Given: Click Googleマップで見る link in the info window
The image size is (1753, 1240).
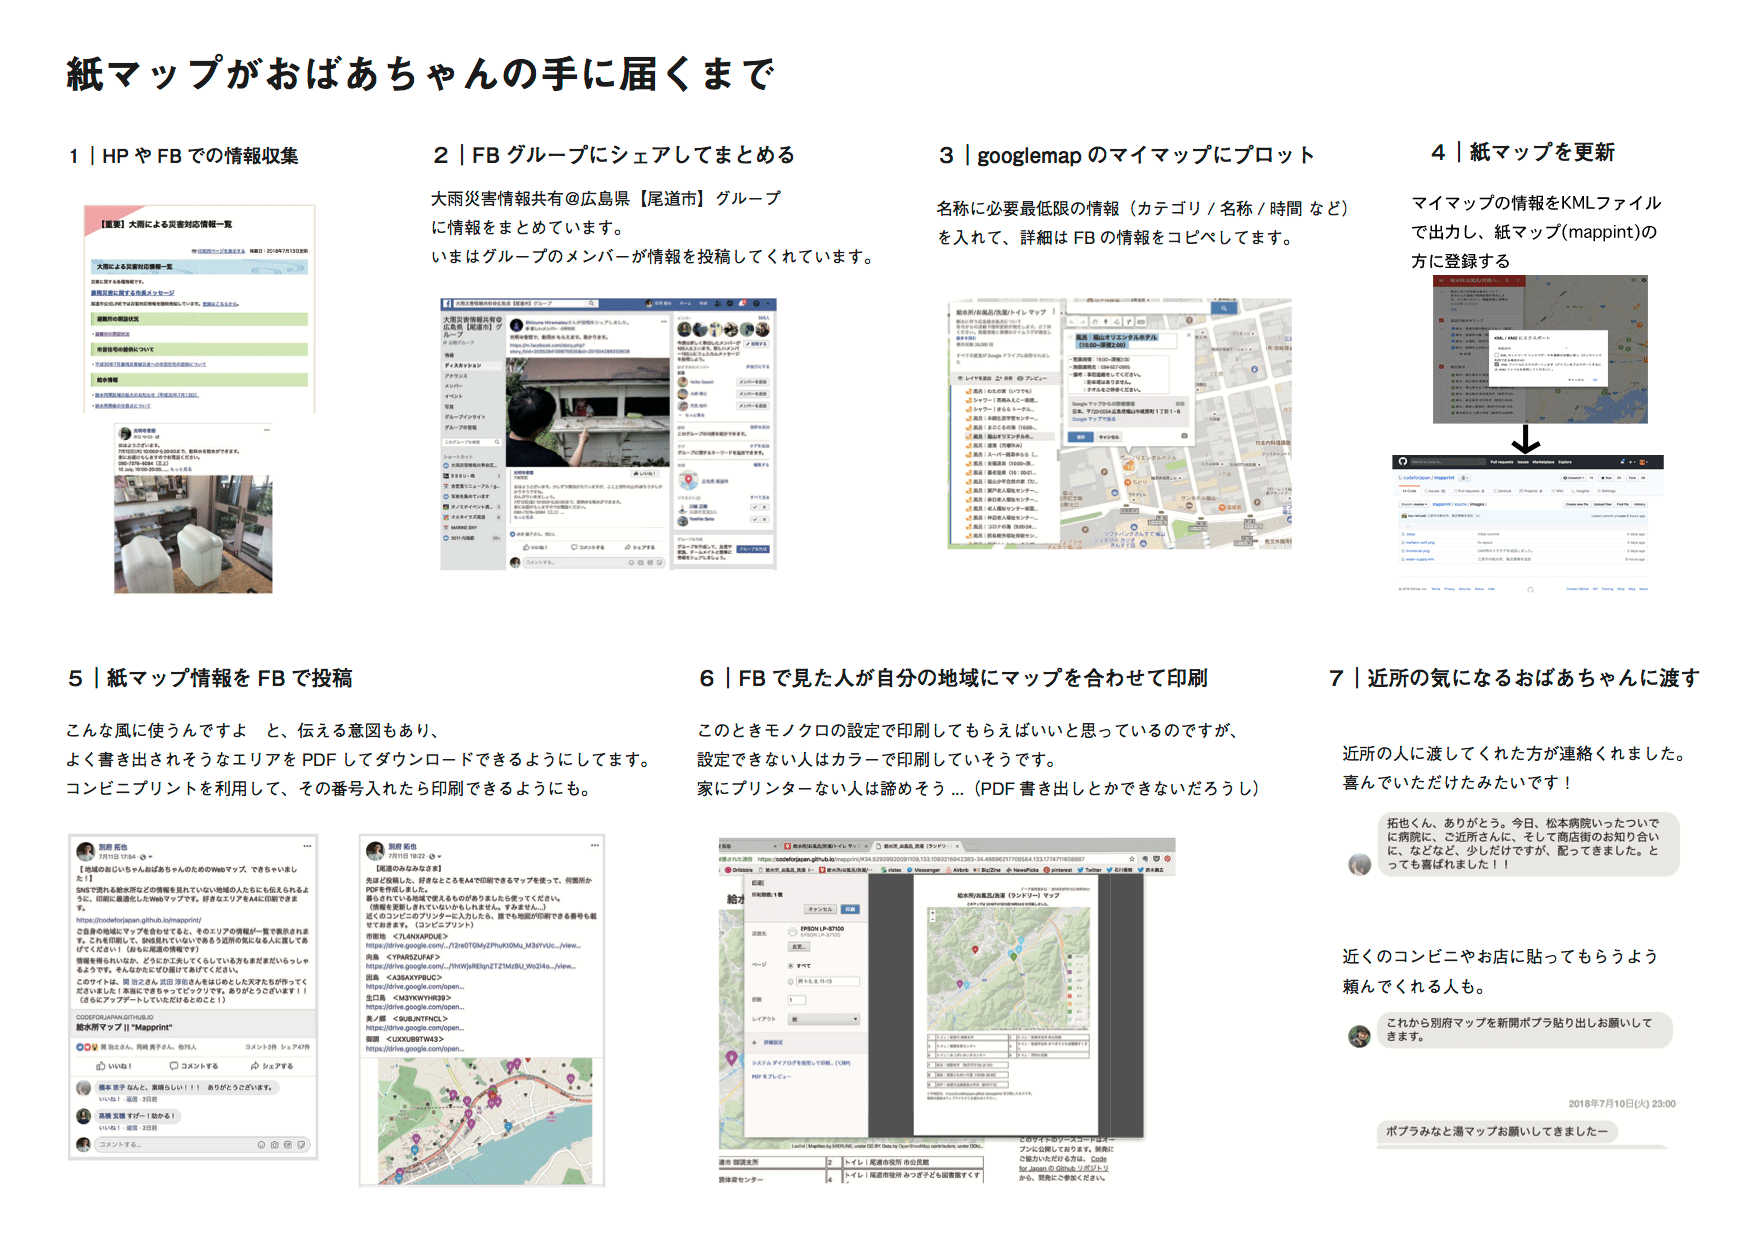Looking at the screenshot, I should click(1094, 419).
